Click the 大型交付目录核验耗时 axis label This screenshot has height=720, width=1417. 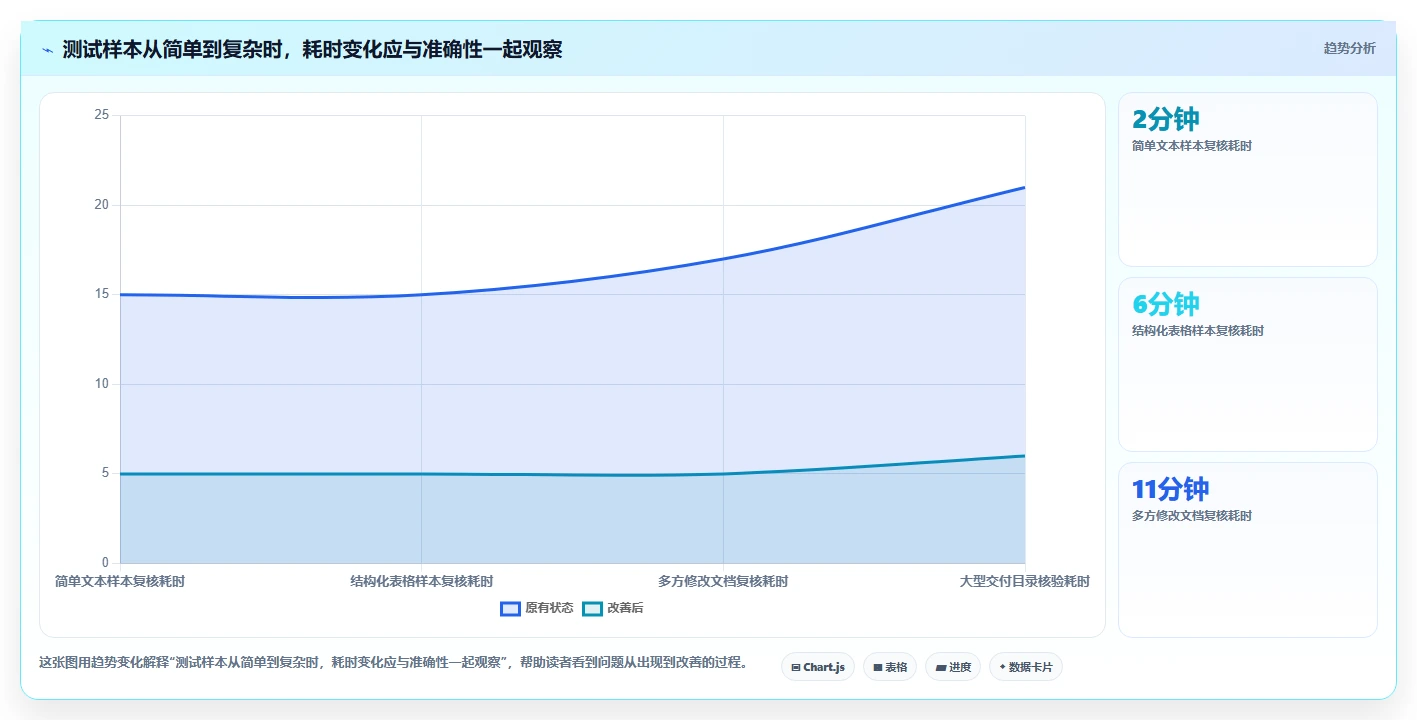coord(1025,581)
